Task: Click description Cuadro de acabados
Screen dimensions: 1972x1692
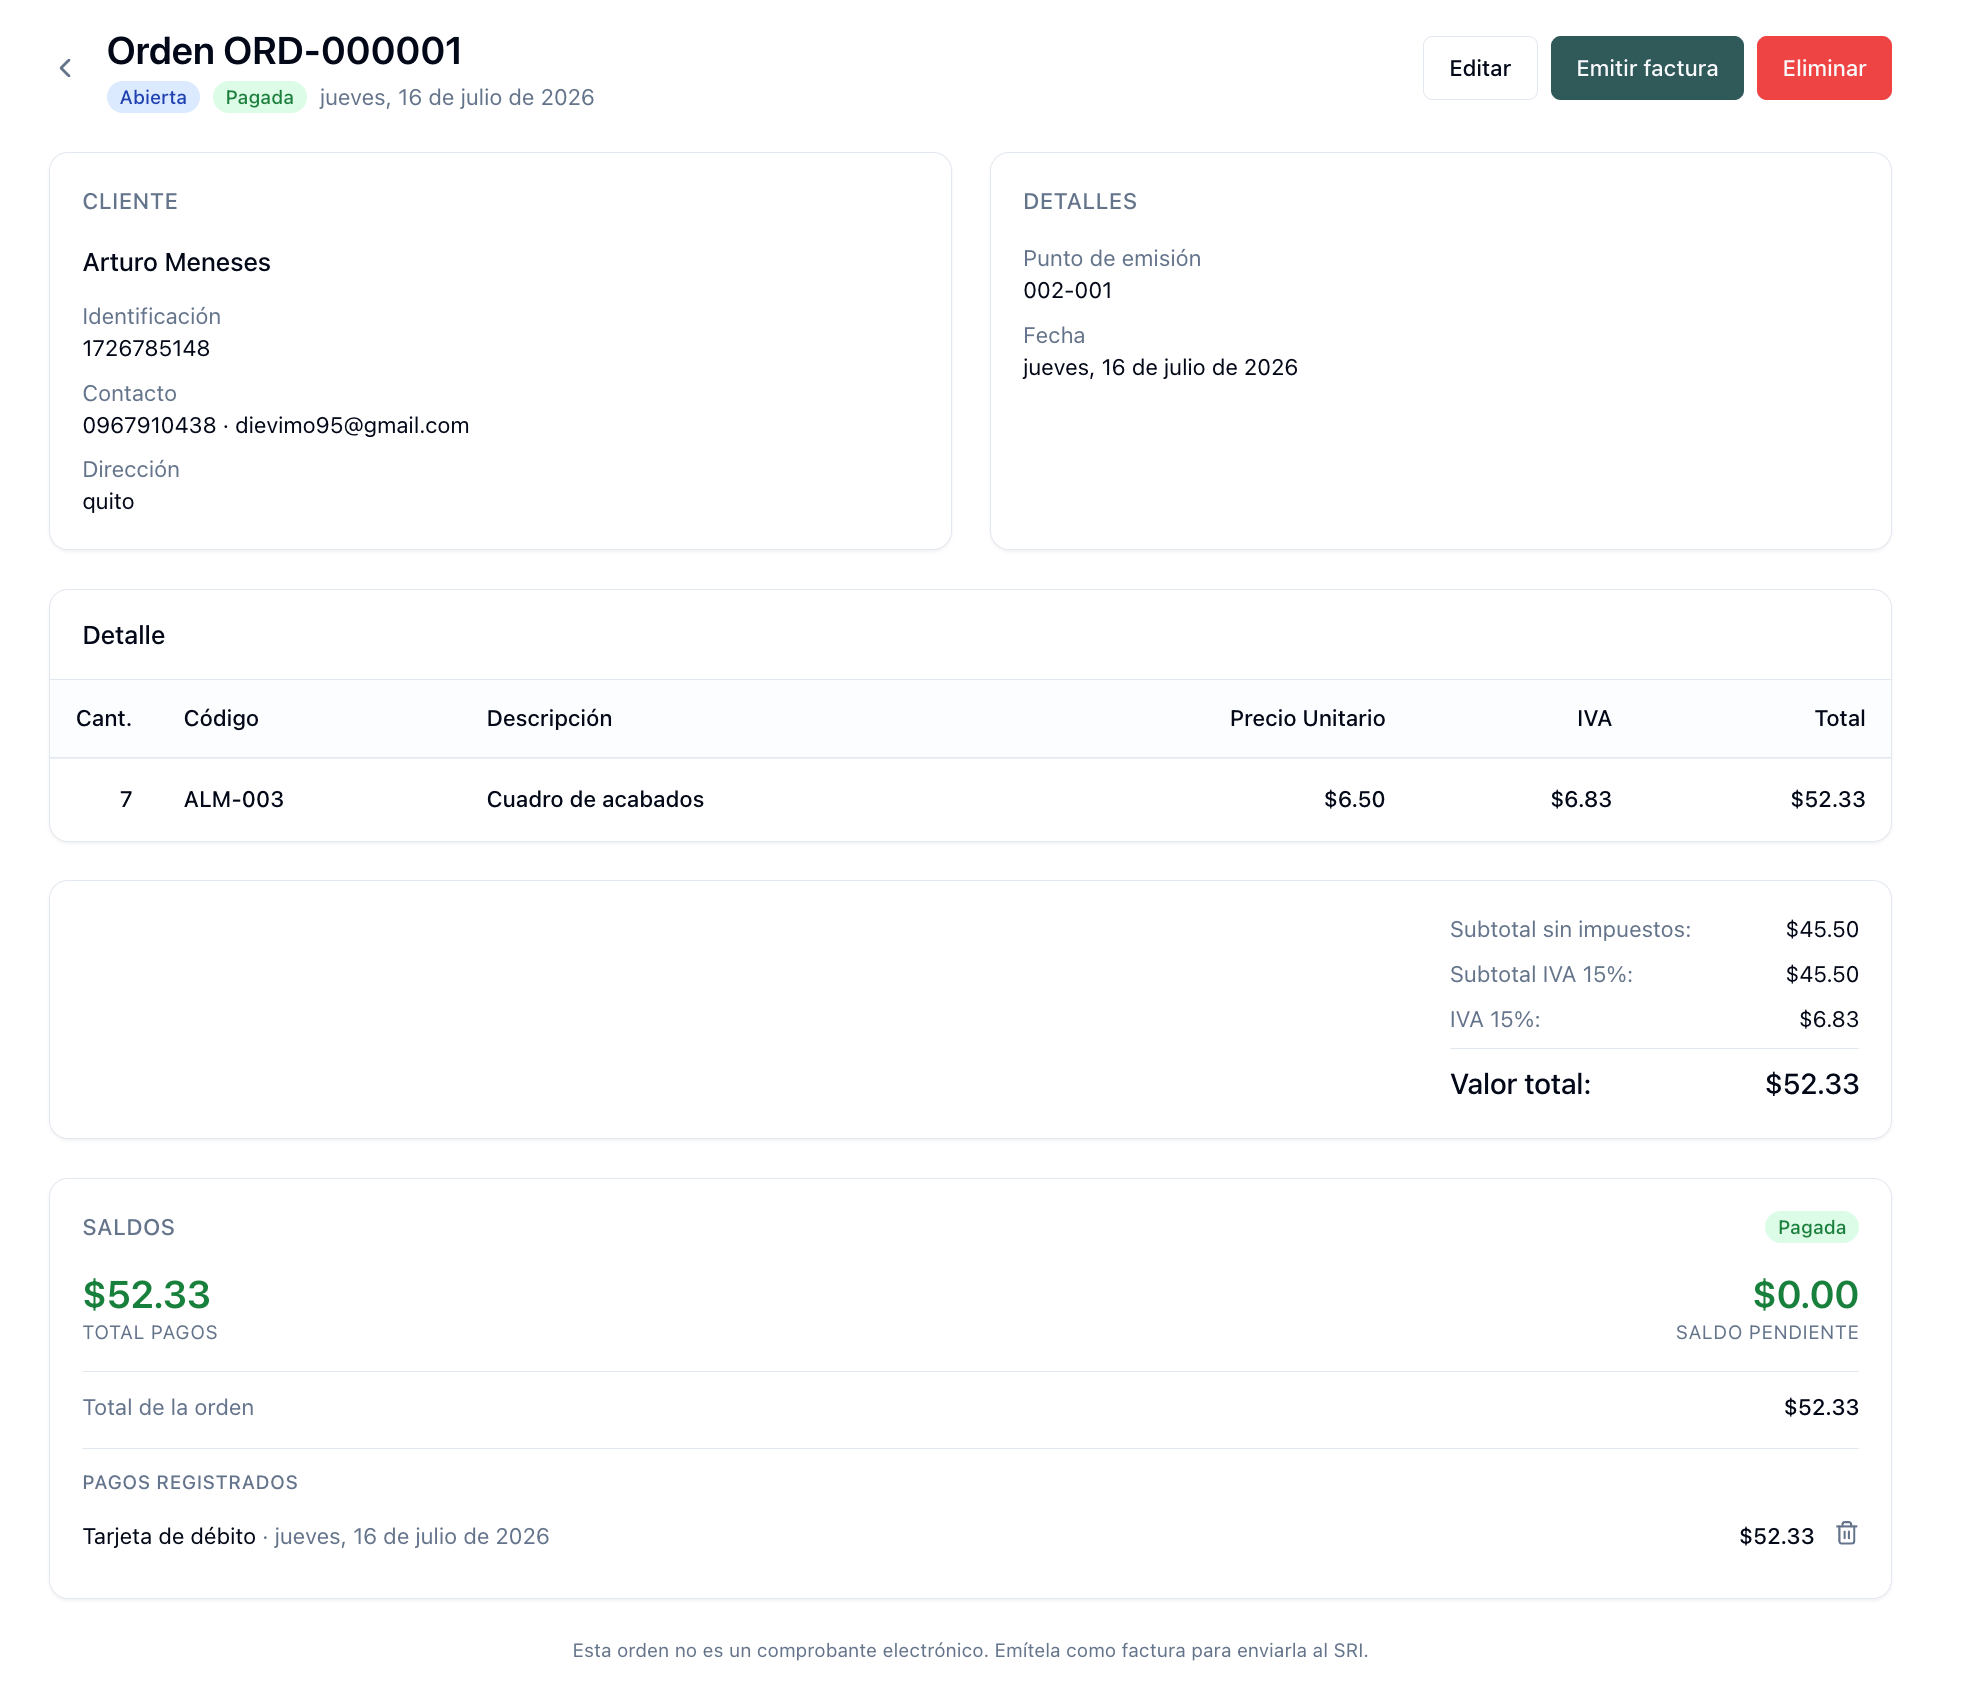Action: pyautogui.click(x=595, y=799)
